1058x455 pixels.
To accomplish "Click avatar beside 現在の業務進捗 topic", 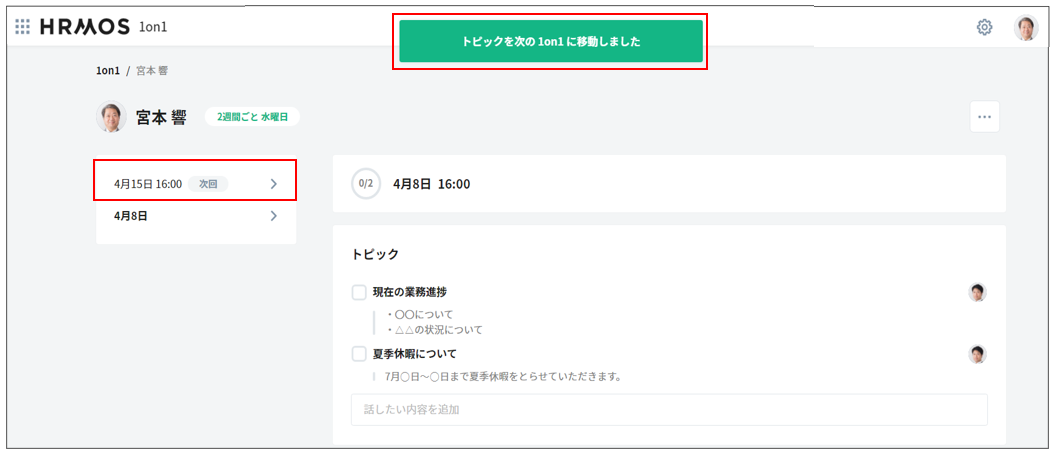I will click(x=977, y=292).
